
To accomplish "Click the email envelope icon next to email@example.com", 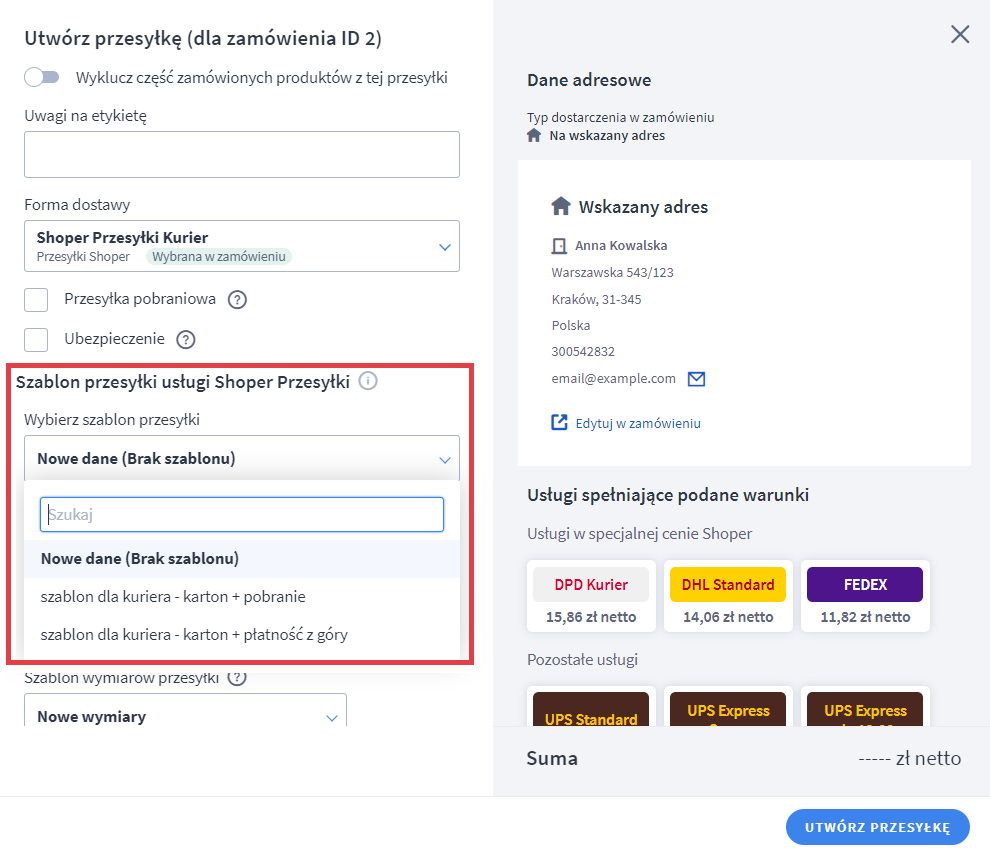I will 697,379.
